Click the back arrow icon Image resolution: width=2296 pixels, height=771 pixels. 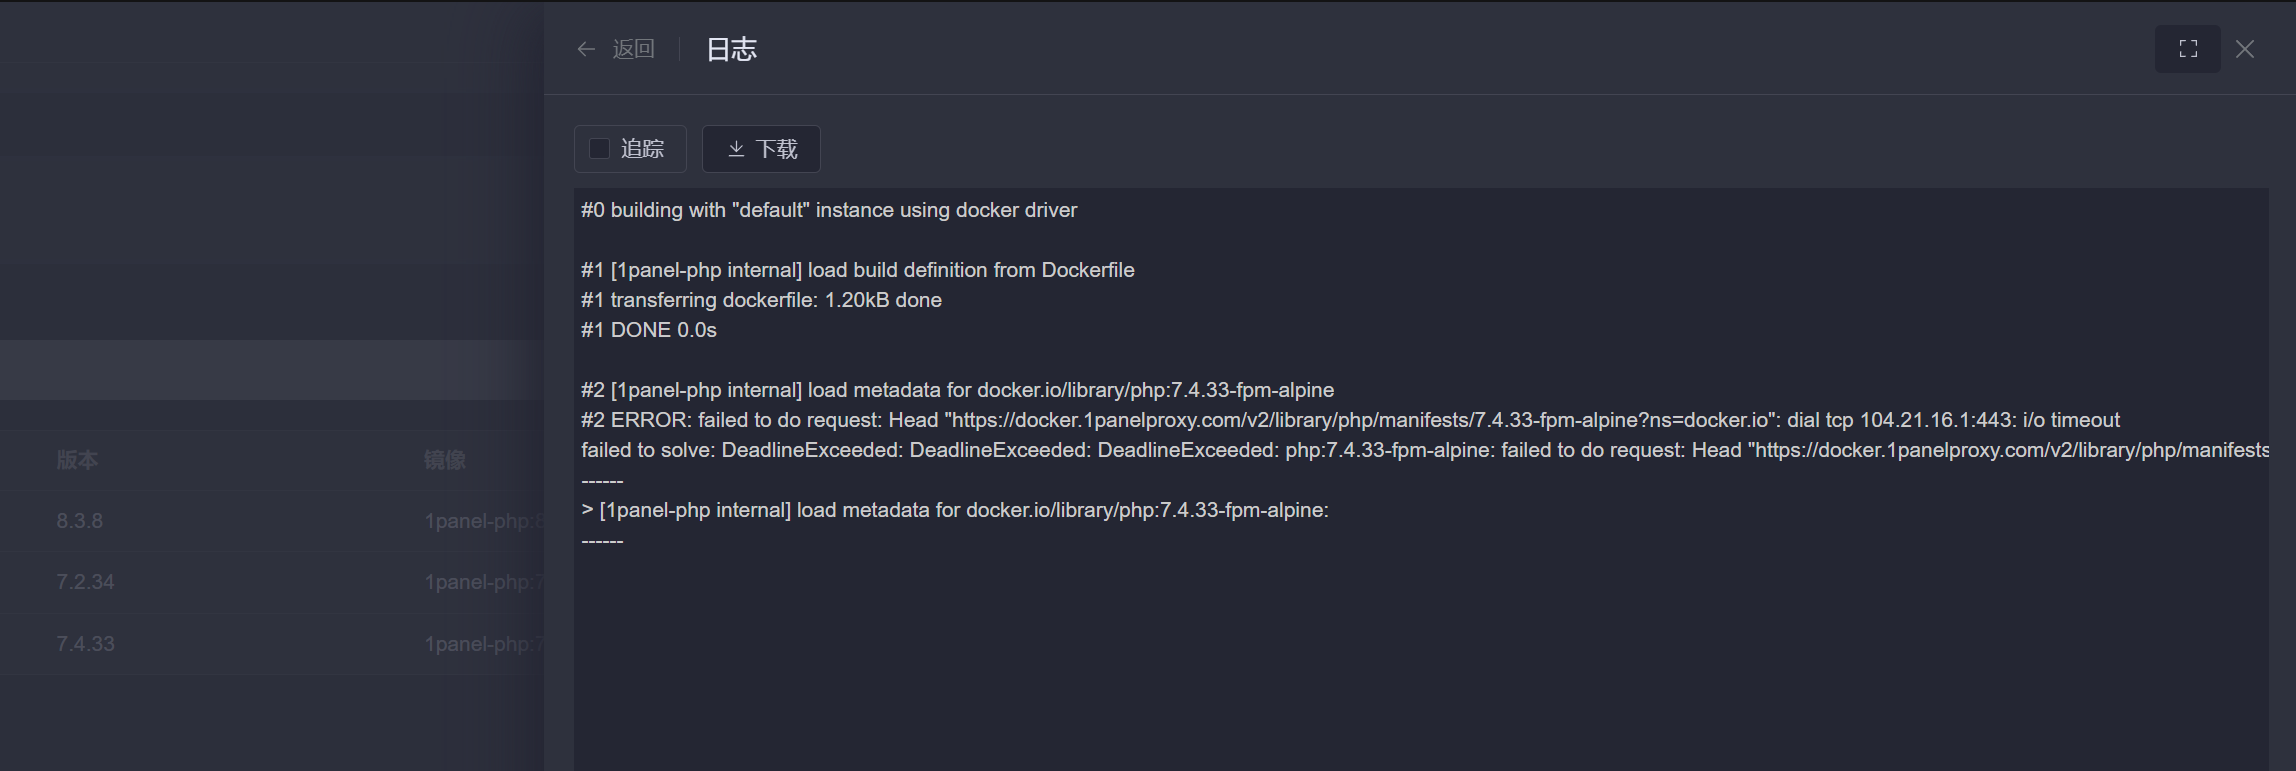(586, 49)
